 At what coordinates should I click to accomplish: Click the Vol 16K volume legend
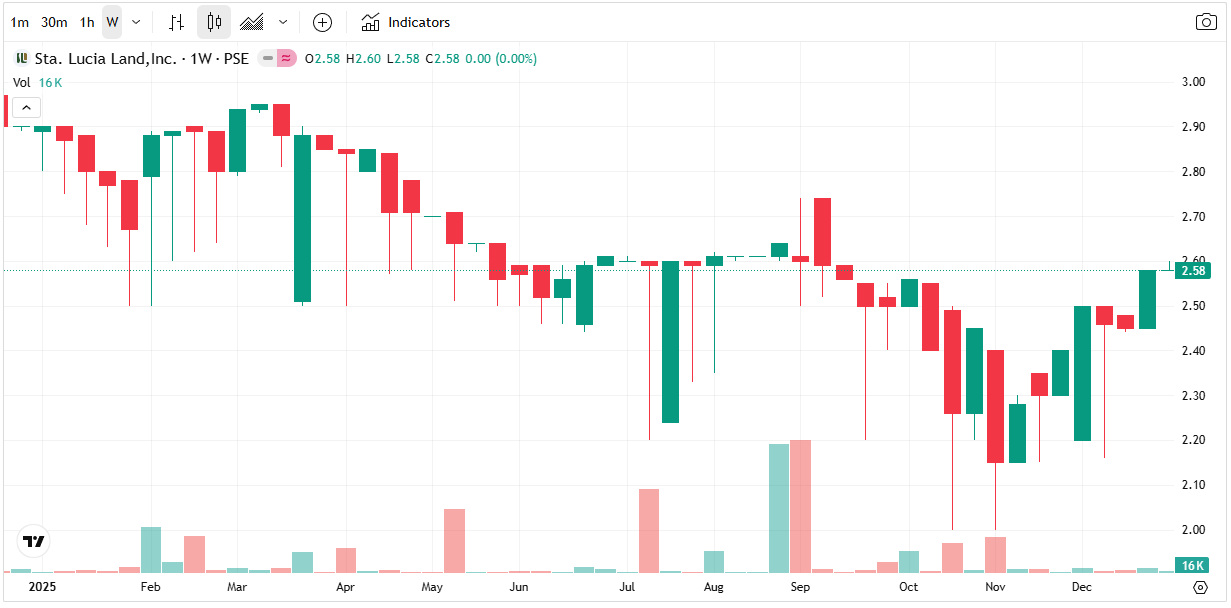pyautogui.click(x=37, y=83)
